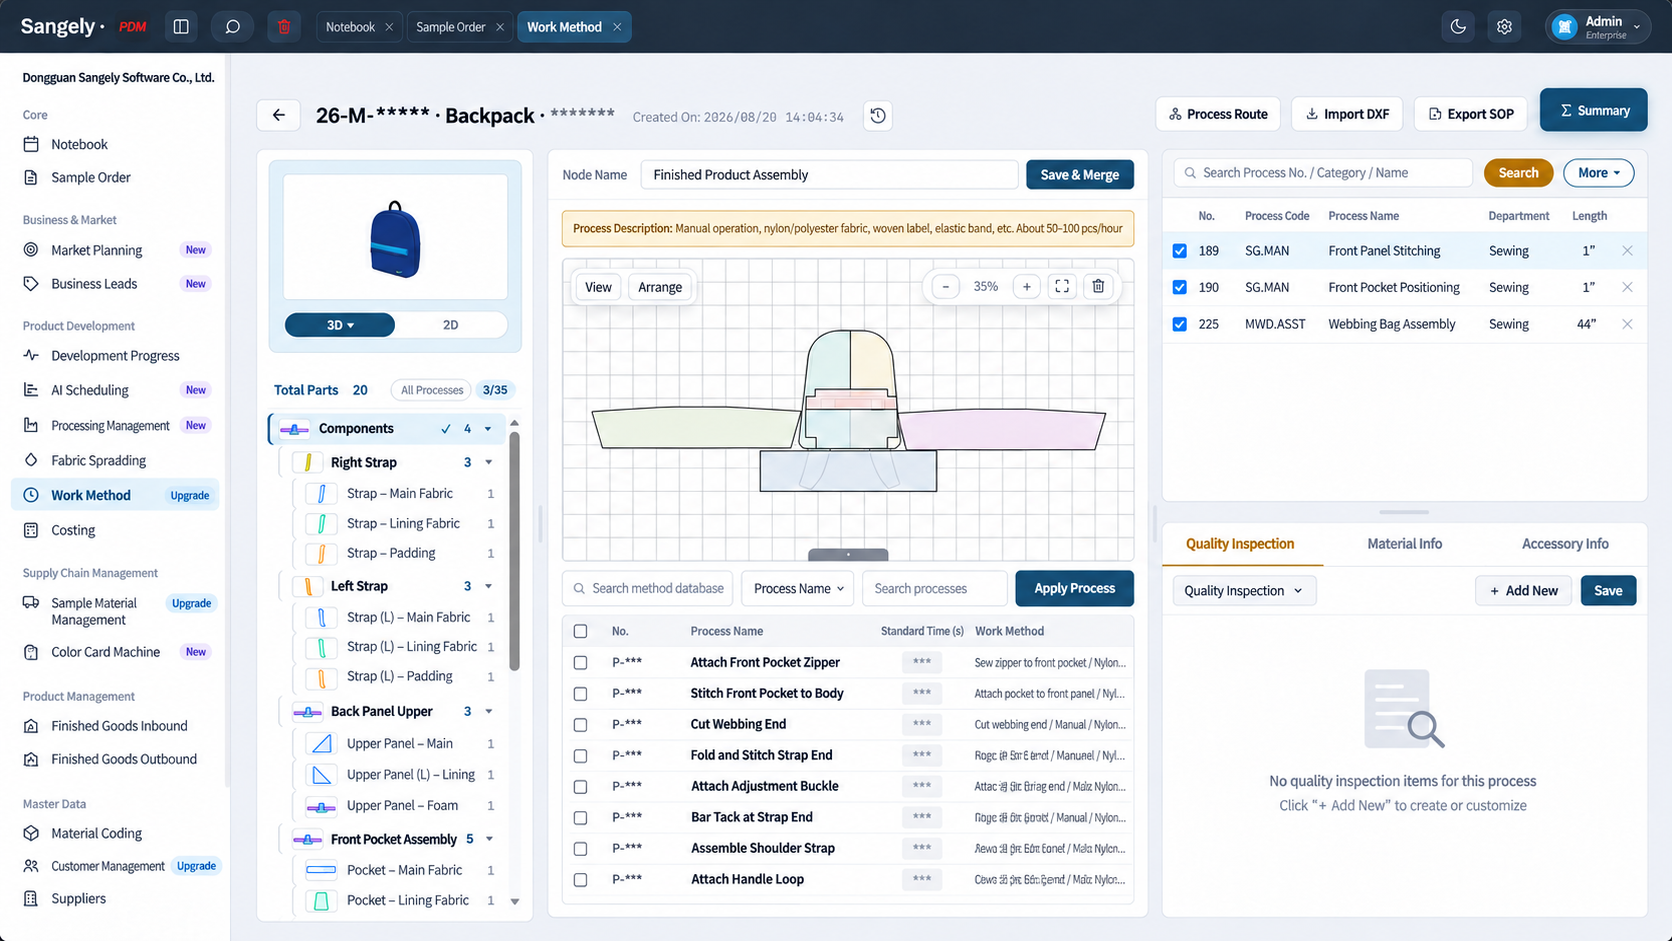Open the Summary panel
This screenshot has width=1672, height=941.
click(x=1594, y=110)
